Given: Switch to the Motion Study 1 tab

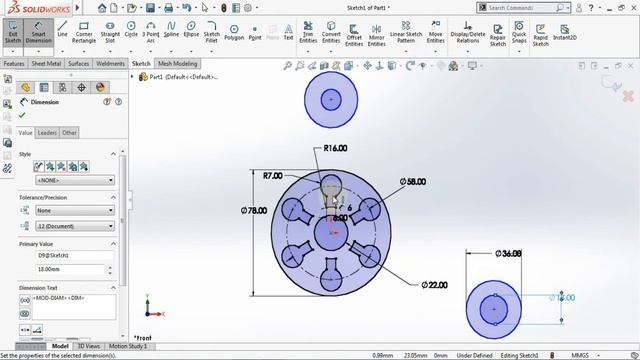Looking at the screenshot, I should (128, 346).
